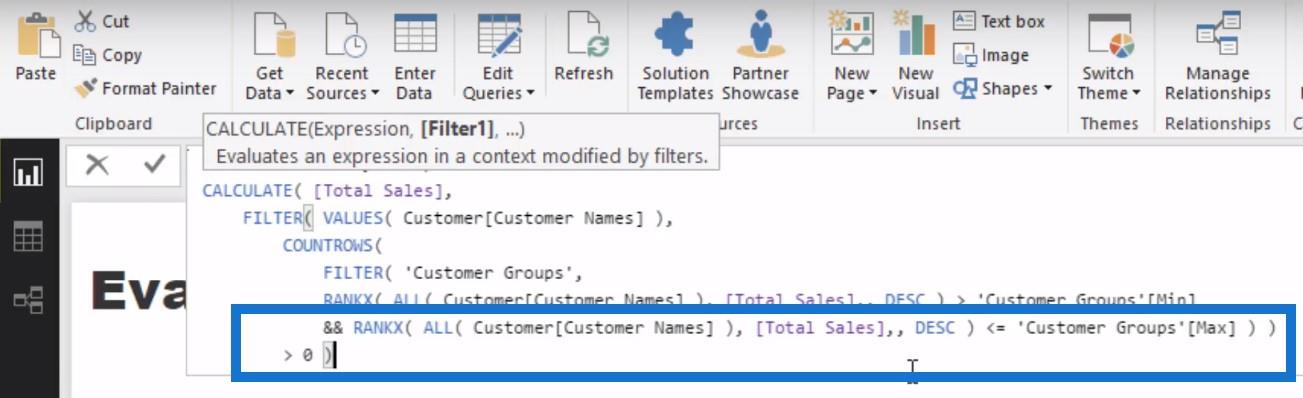Insert a Text box

pos(999,21)
